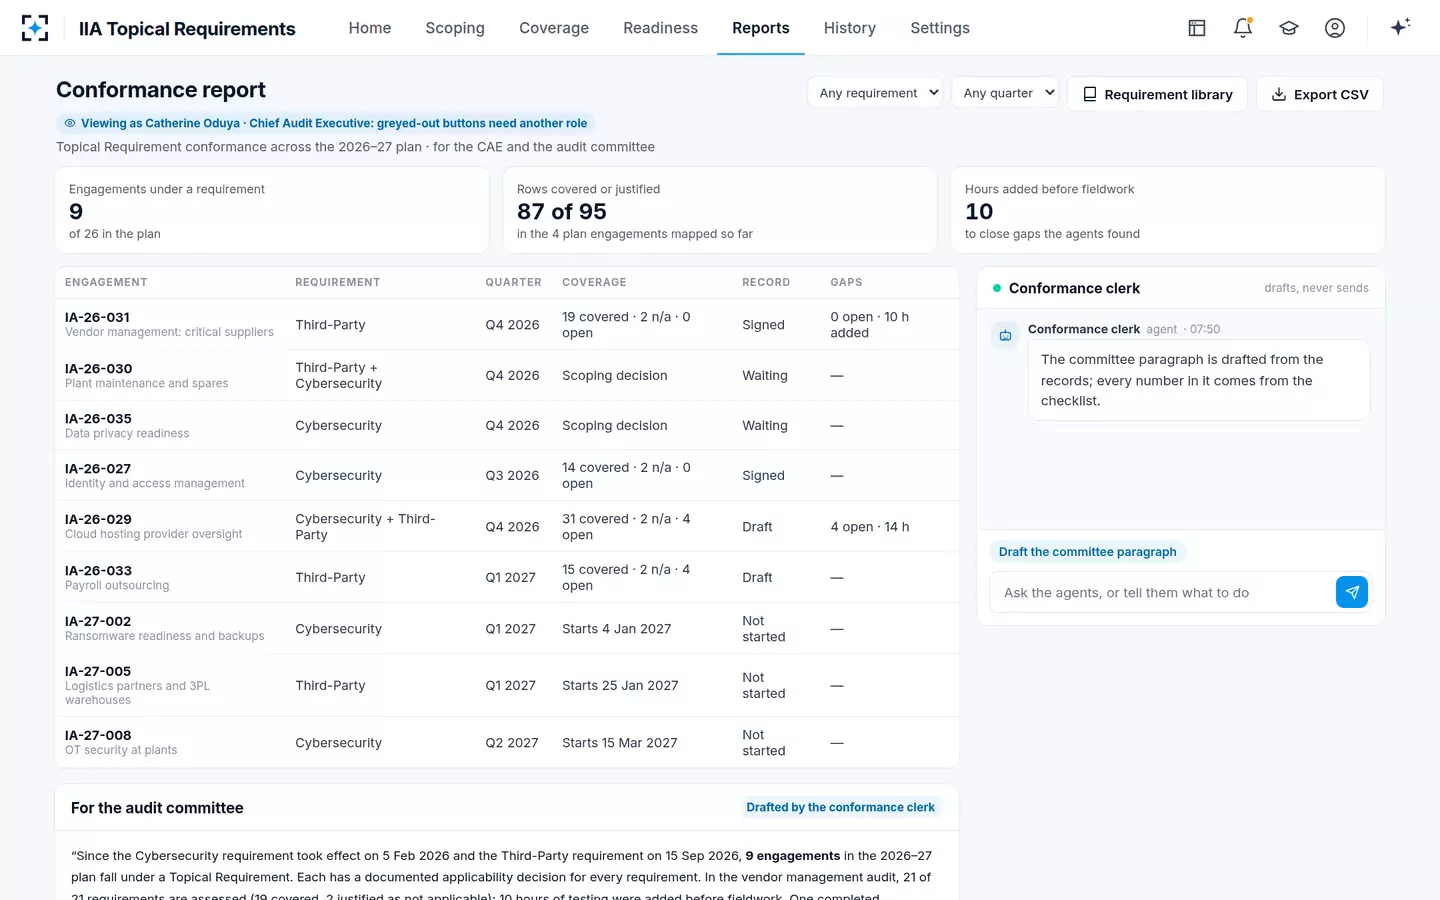
Task: Export the report as CSV
Action: click(x=1320, y=94)
